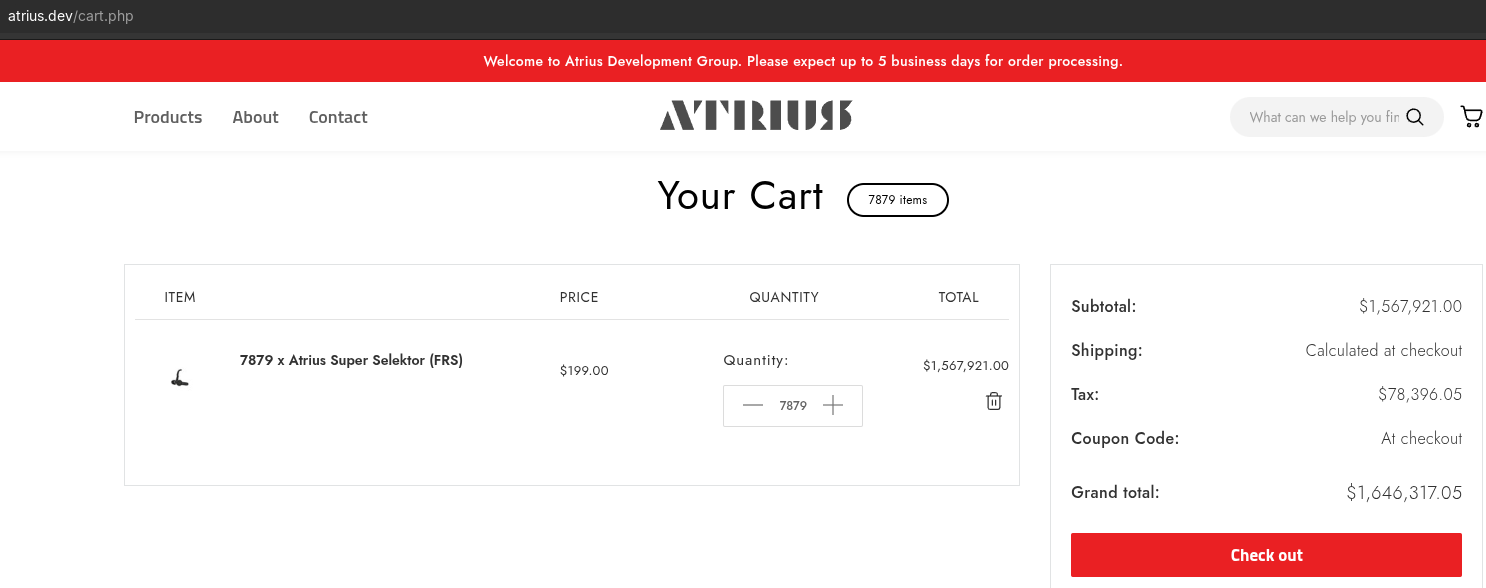1486x588 pixels.
Task: Open the 7879 x Atrius Super Selektor link
Action: [x=351, y=360]
